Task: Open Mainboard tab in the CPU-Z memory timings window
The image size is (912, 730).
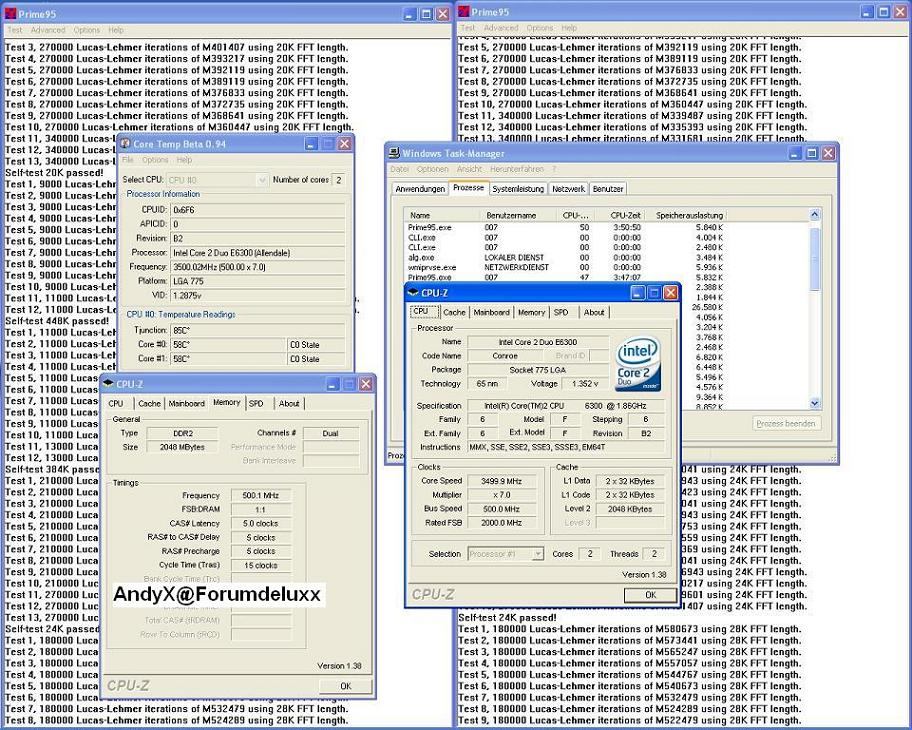Action: pos(187,403)
